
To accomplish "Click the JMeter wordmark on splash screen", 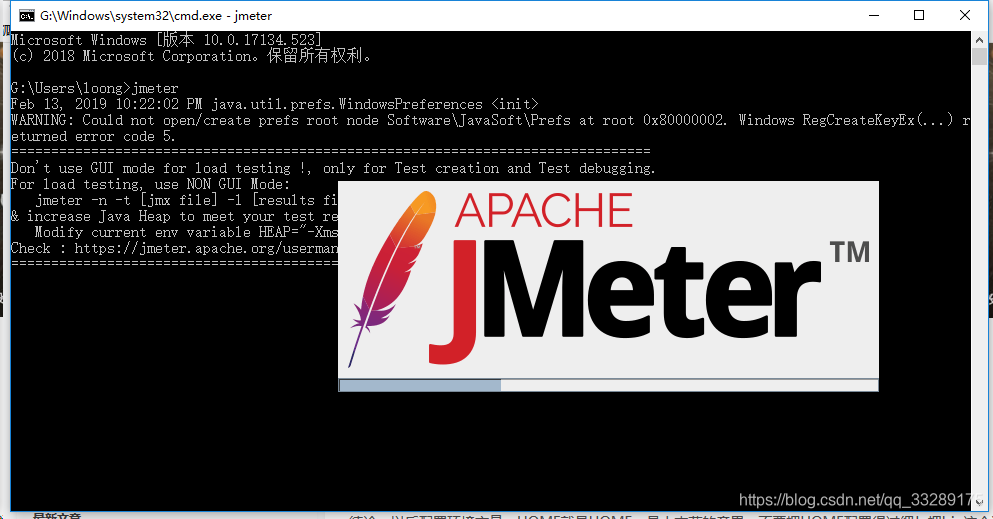I will pos(624,301).
